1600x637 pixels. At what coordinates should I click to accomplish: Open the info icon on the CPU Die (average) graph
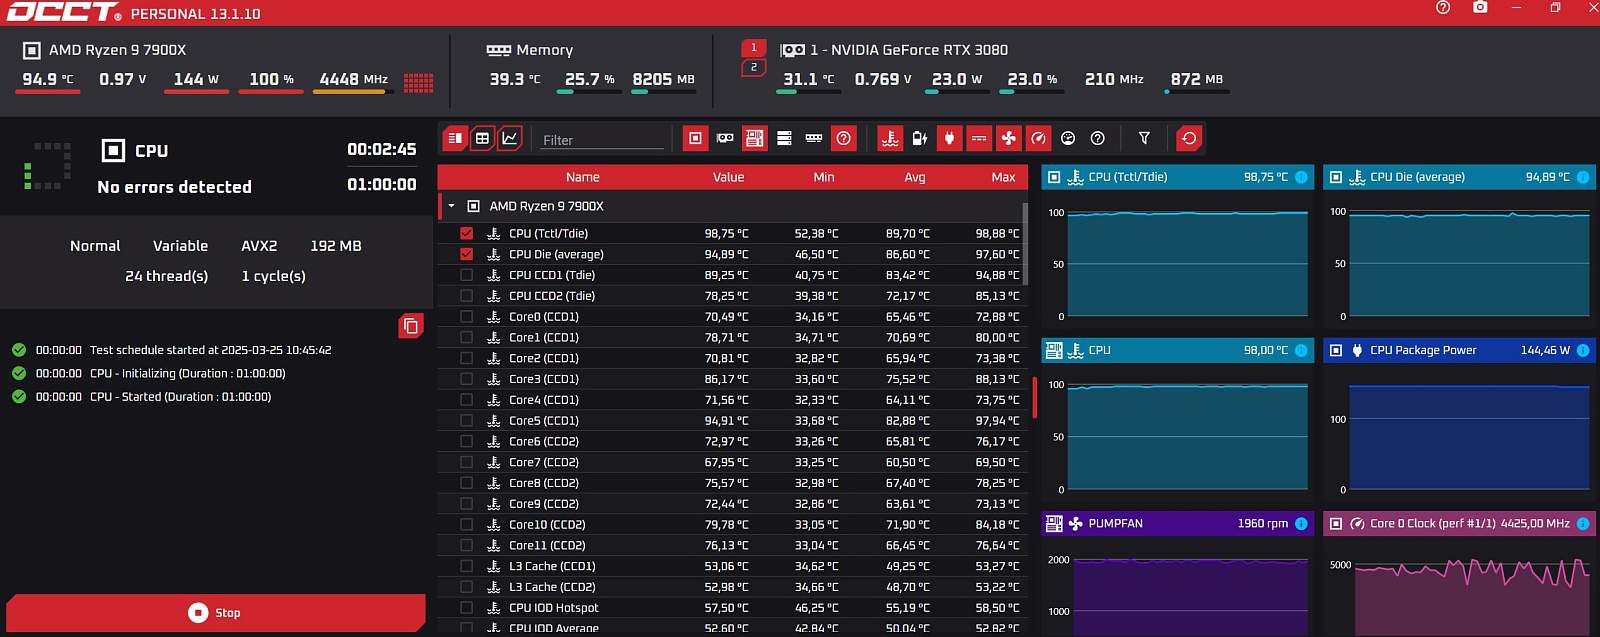coord(1583,177)
